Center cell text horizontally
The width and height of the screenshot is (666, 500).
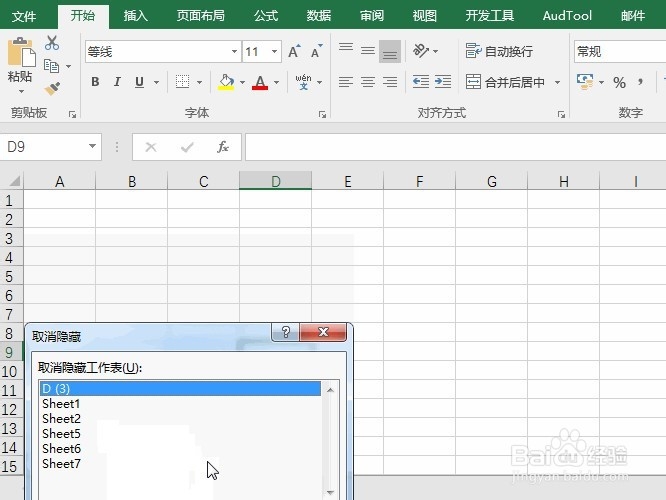coord(368,82)
